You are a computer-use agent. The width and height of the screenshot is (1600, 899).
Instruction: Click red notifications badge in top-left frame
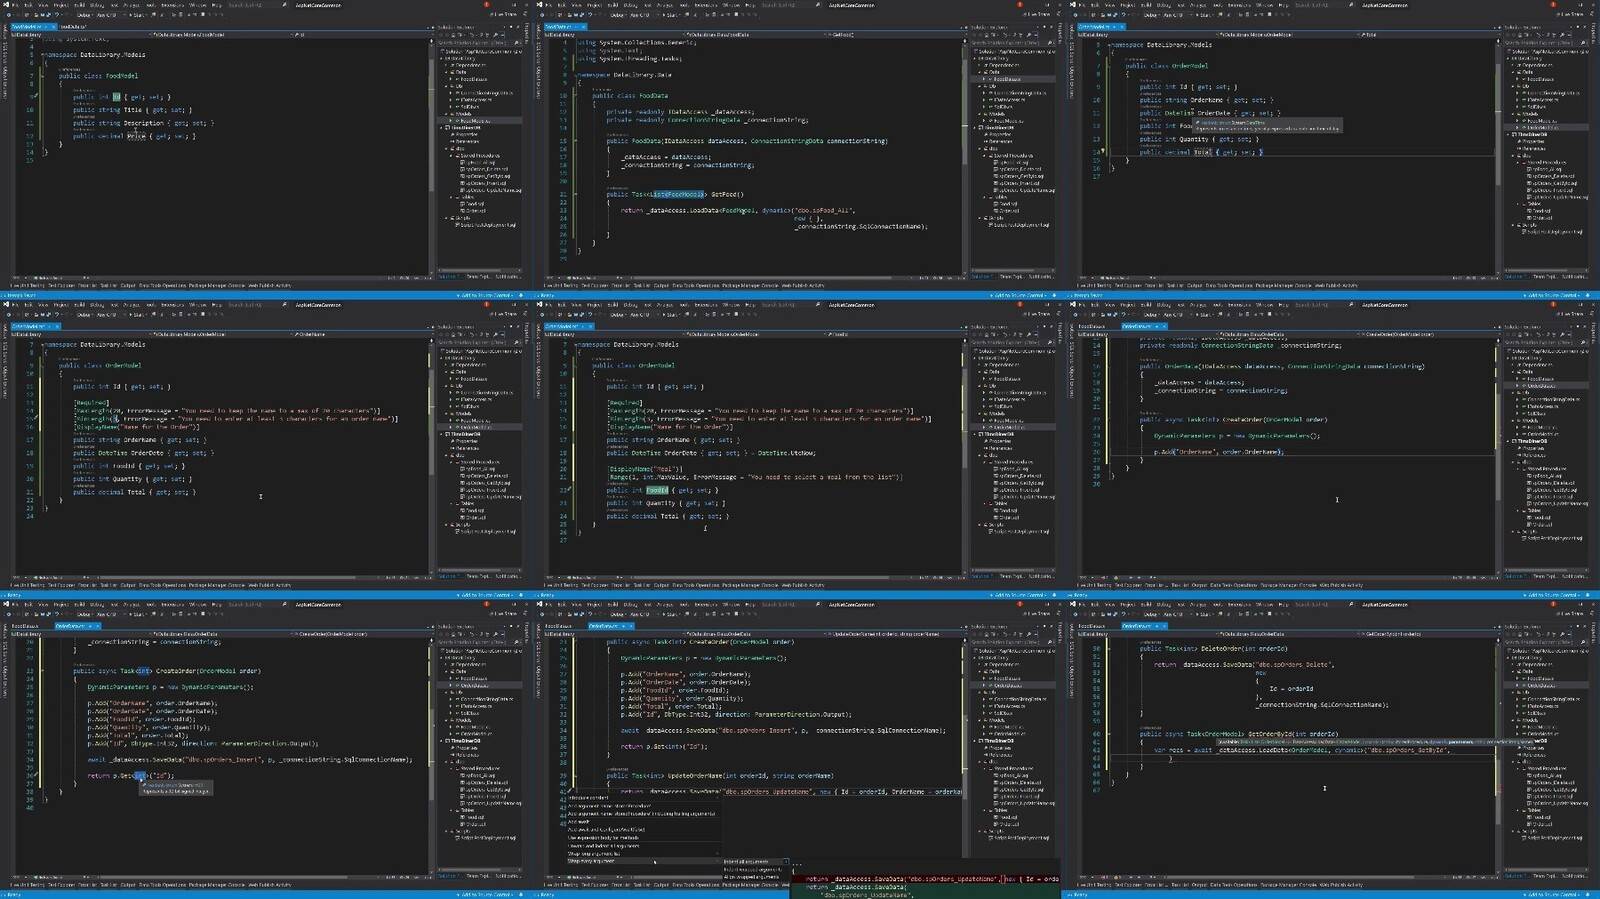(x=487, y=4)
